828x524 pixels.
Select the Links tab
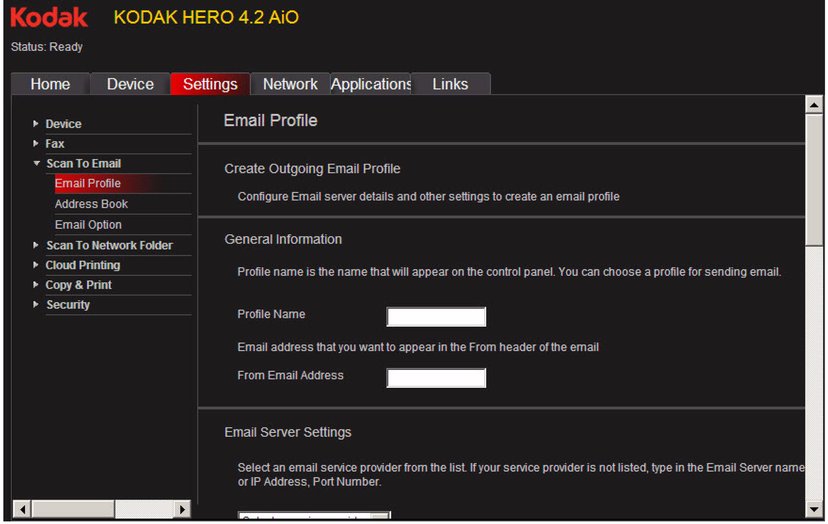tap(450, 84)
